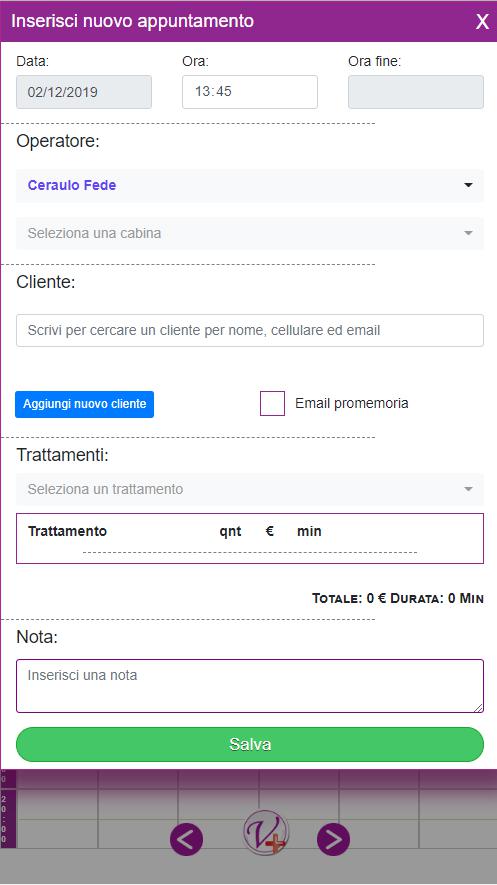
Task: Click the Data field showing 02/12/2019
Action: click(84, 92)
